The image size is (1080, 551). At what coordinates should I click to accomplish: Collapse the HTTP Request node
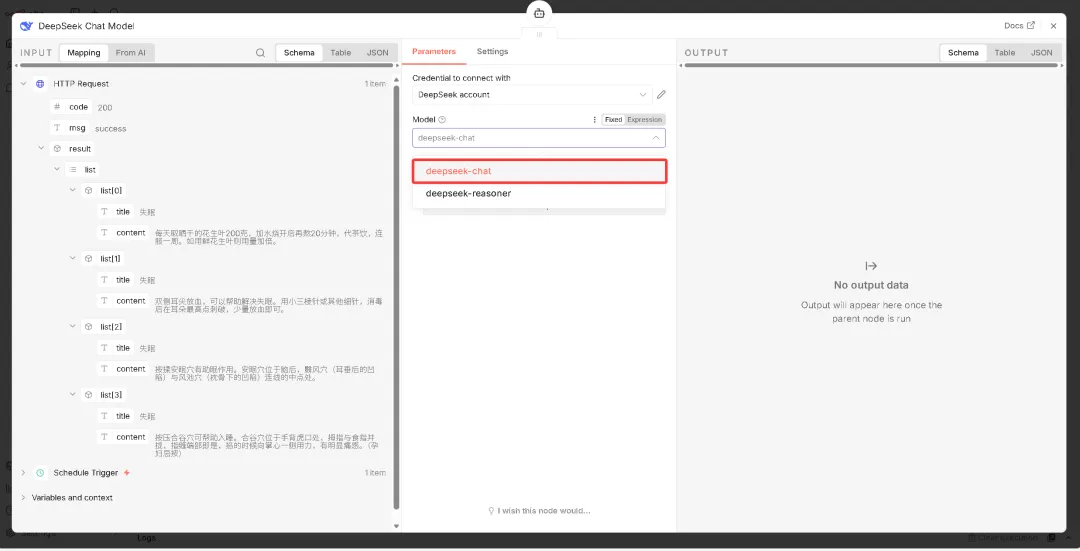[x=23, y=83]
